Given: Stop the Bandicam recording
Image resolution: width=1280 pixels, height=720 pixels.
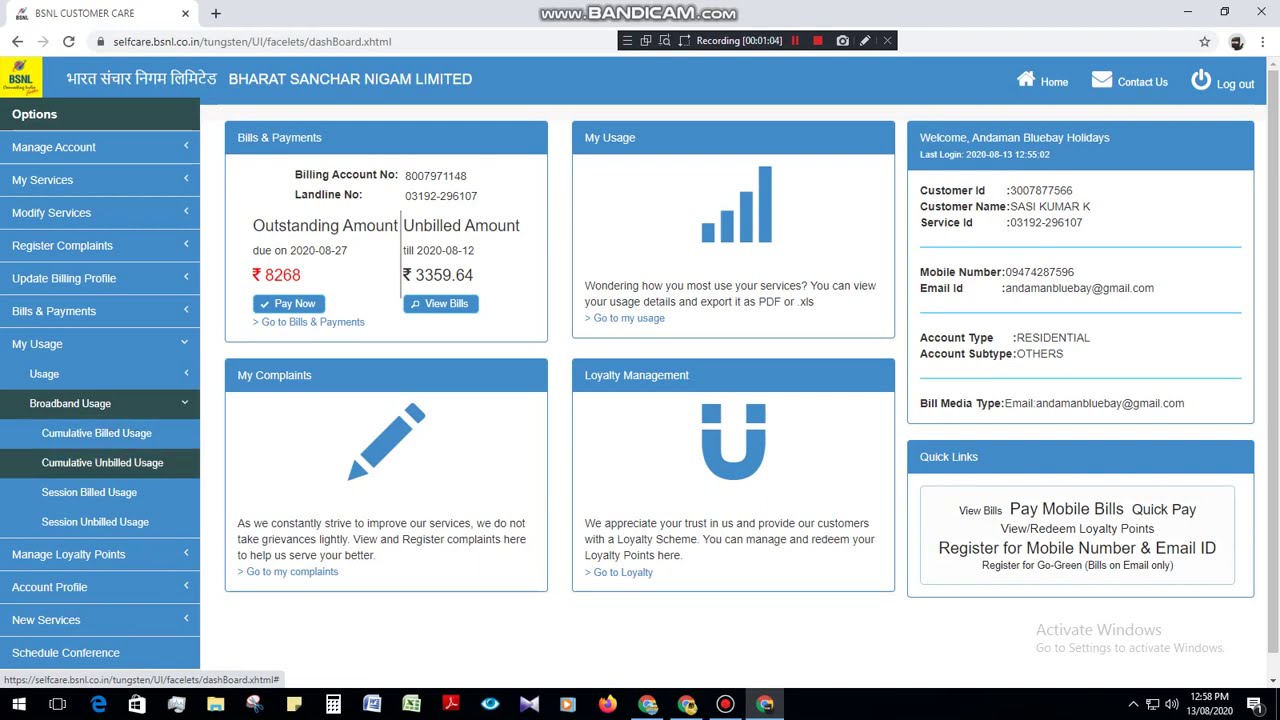Looking at the screenshot, I should point(818,41).
